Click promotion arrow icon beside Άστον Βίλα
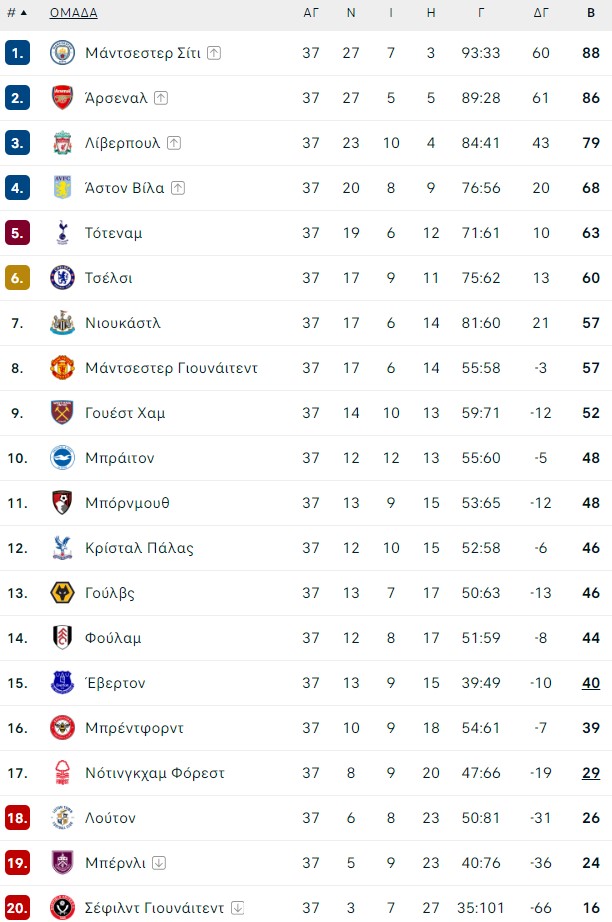This screenshot has height=922, width=612. [x=178, y=188]
